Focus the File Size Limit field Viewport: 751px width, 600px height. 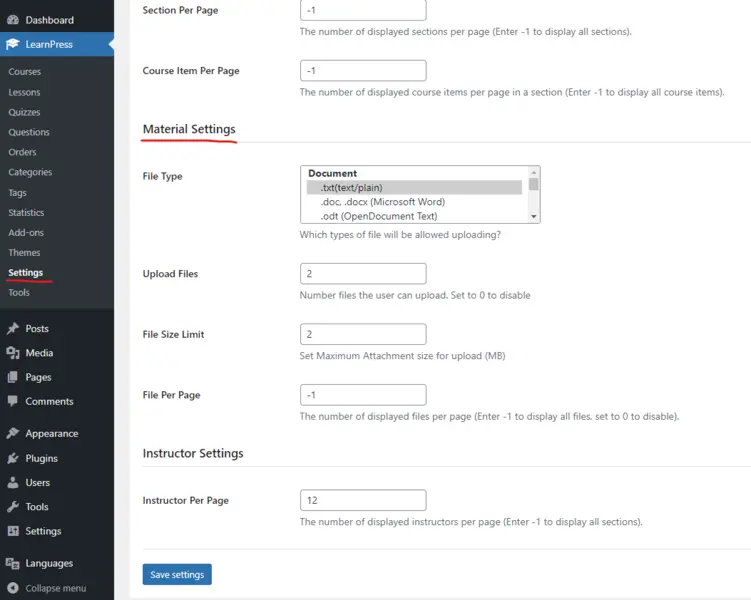tap(363, 334)
